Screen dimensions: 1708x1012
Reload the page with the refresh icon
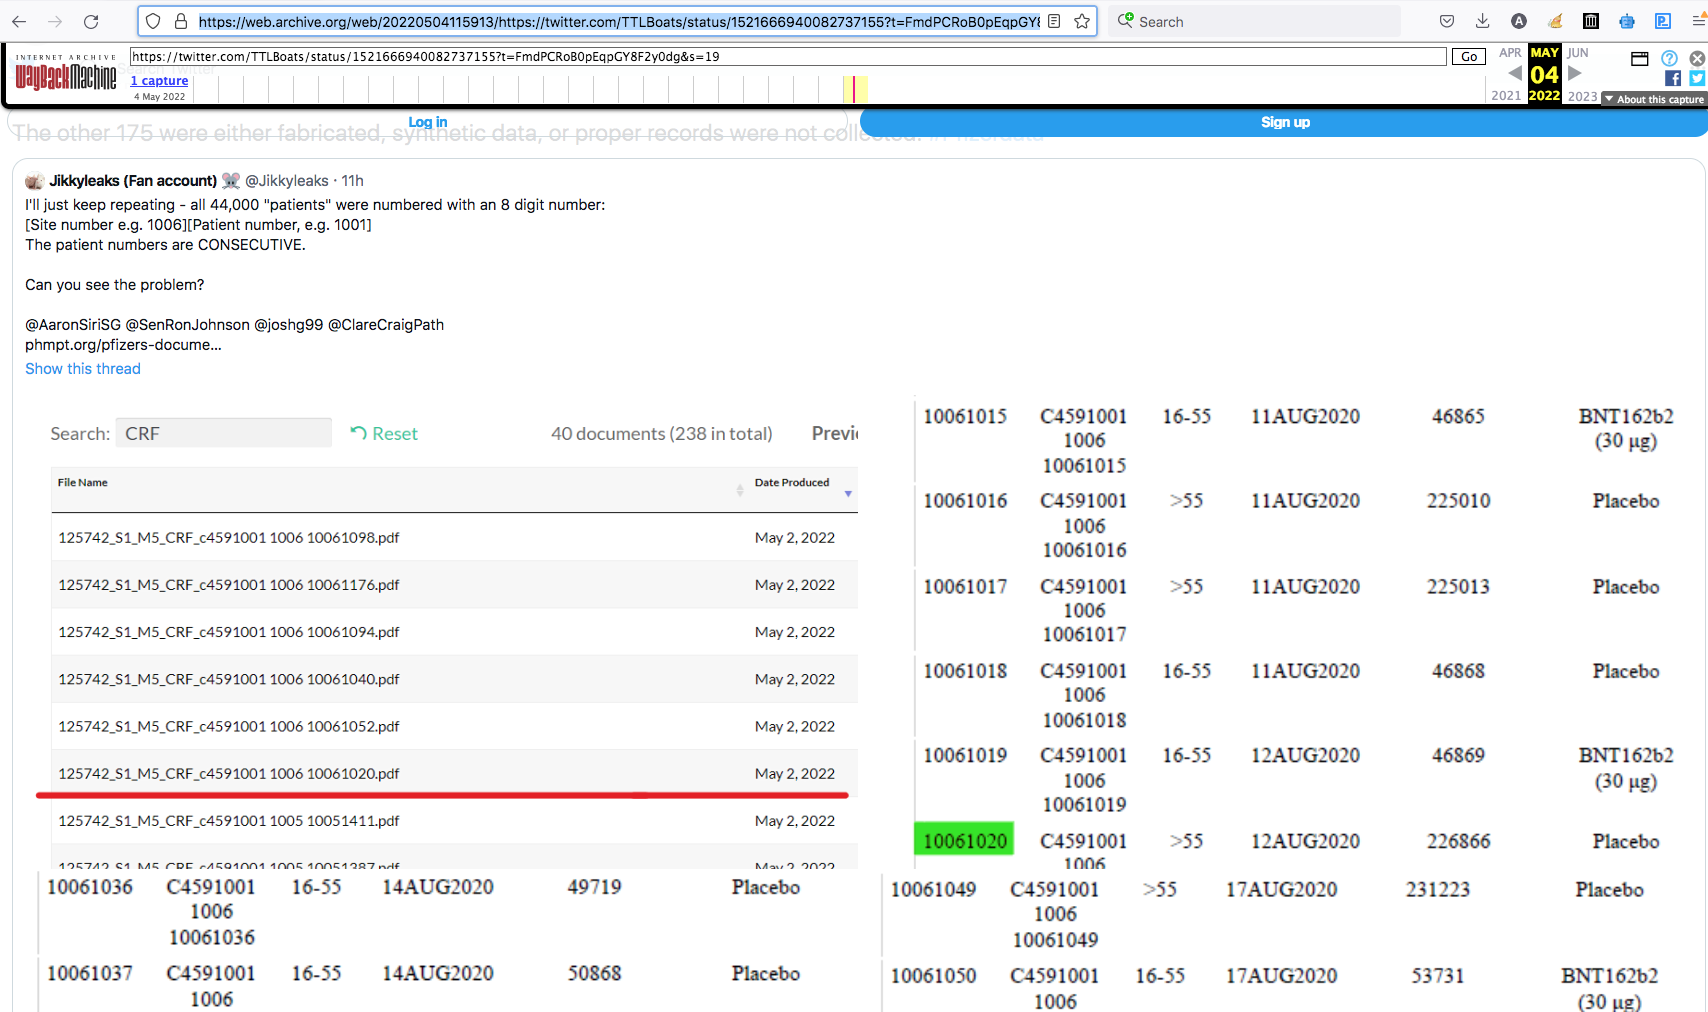tap(91, 21)
